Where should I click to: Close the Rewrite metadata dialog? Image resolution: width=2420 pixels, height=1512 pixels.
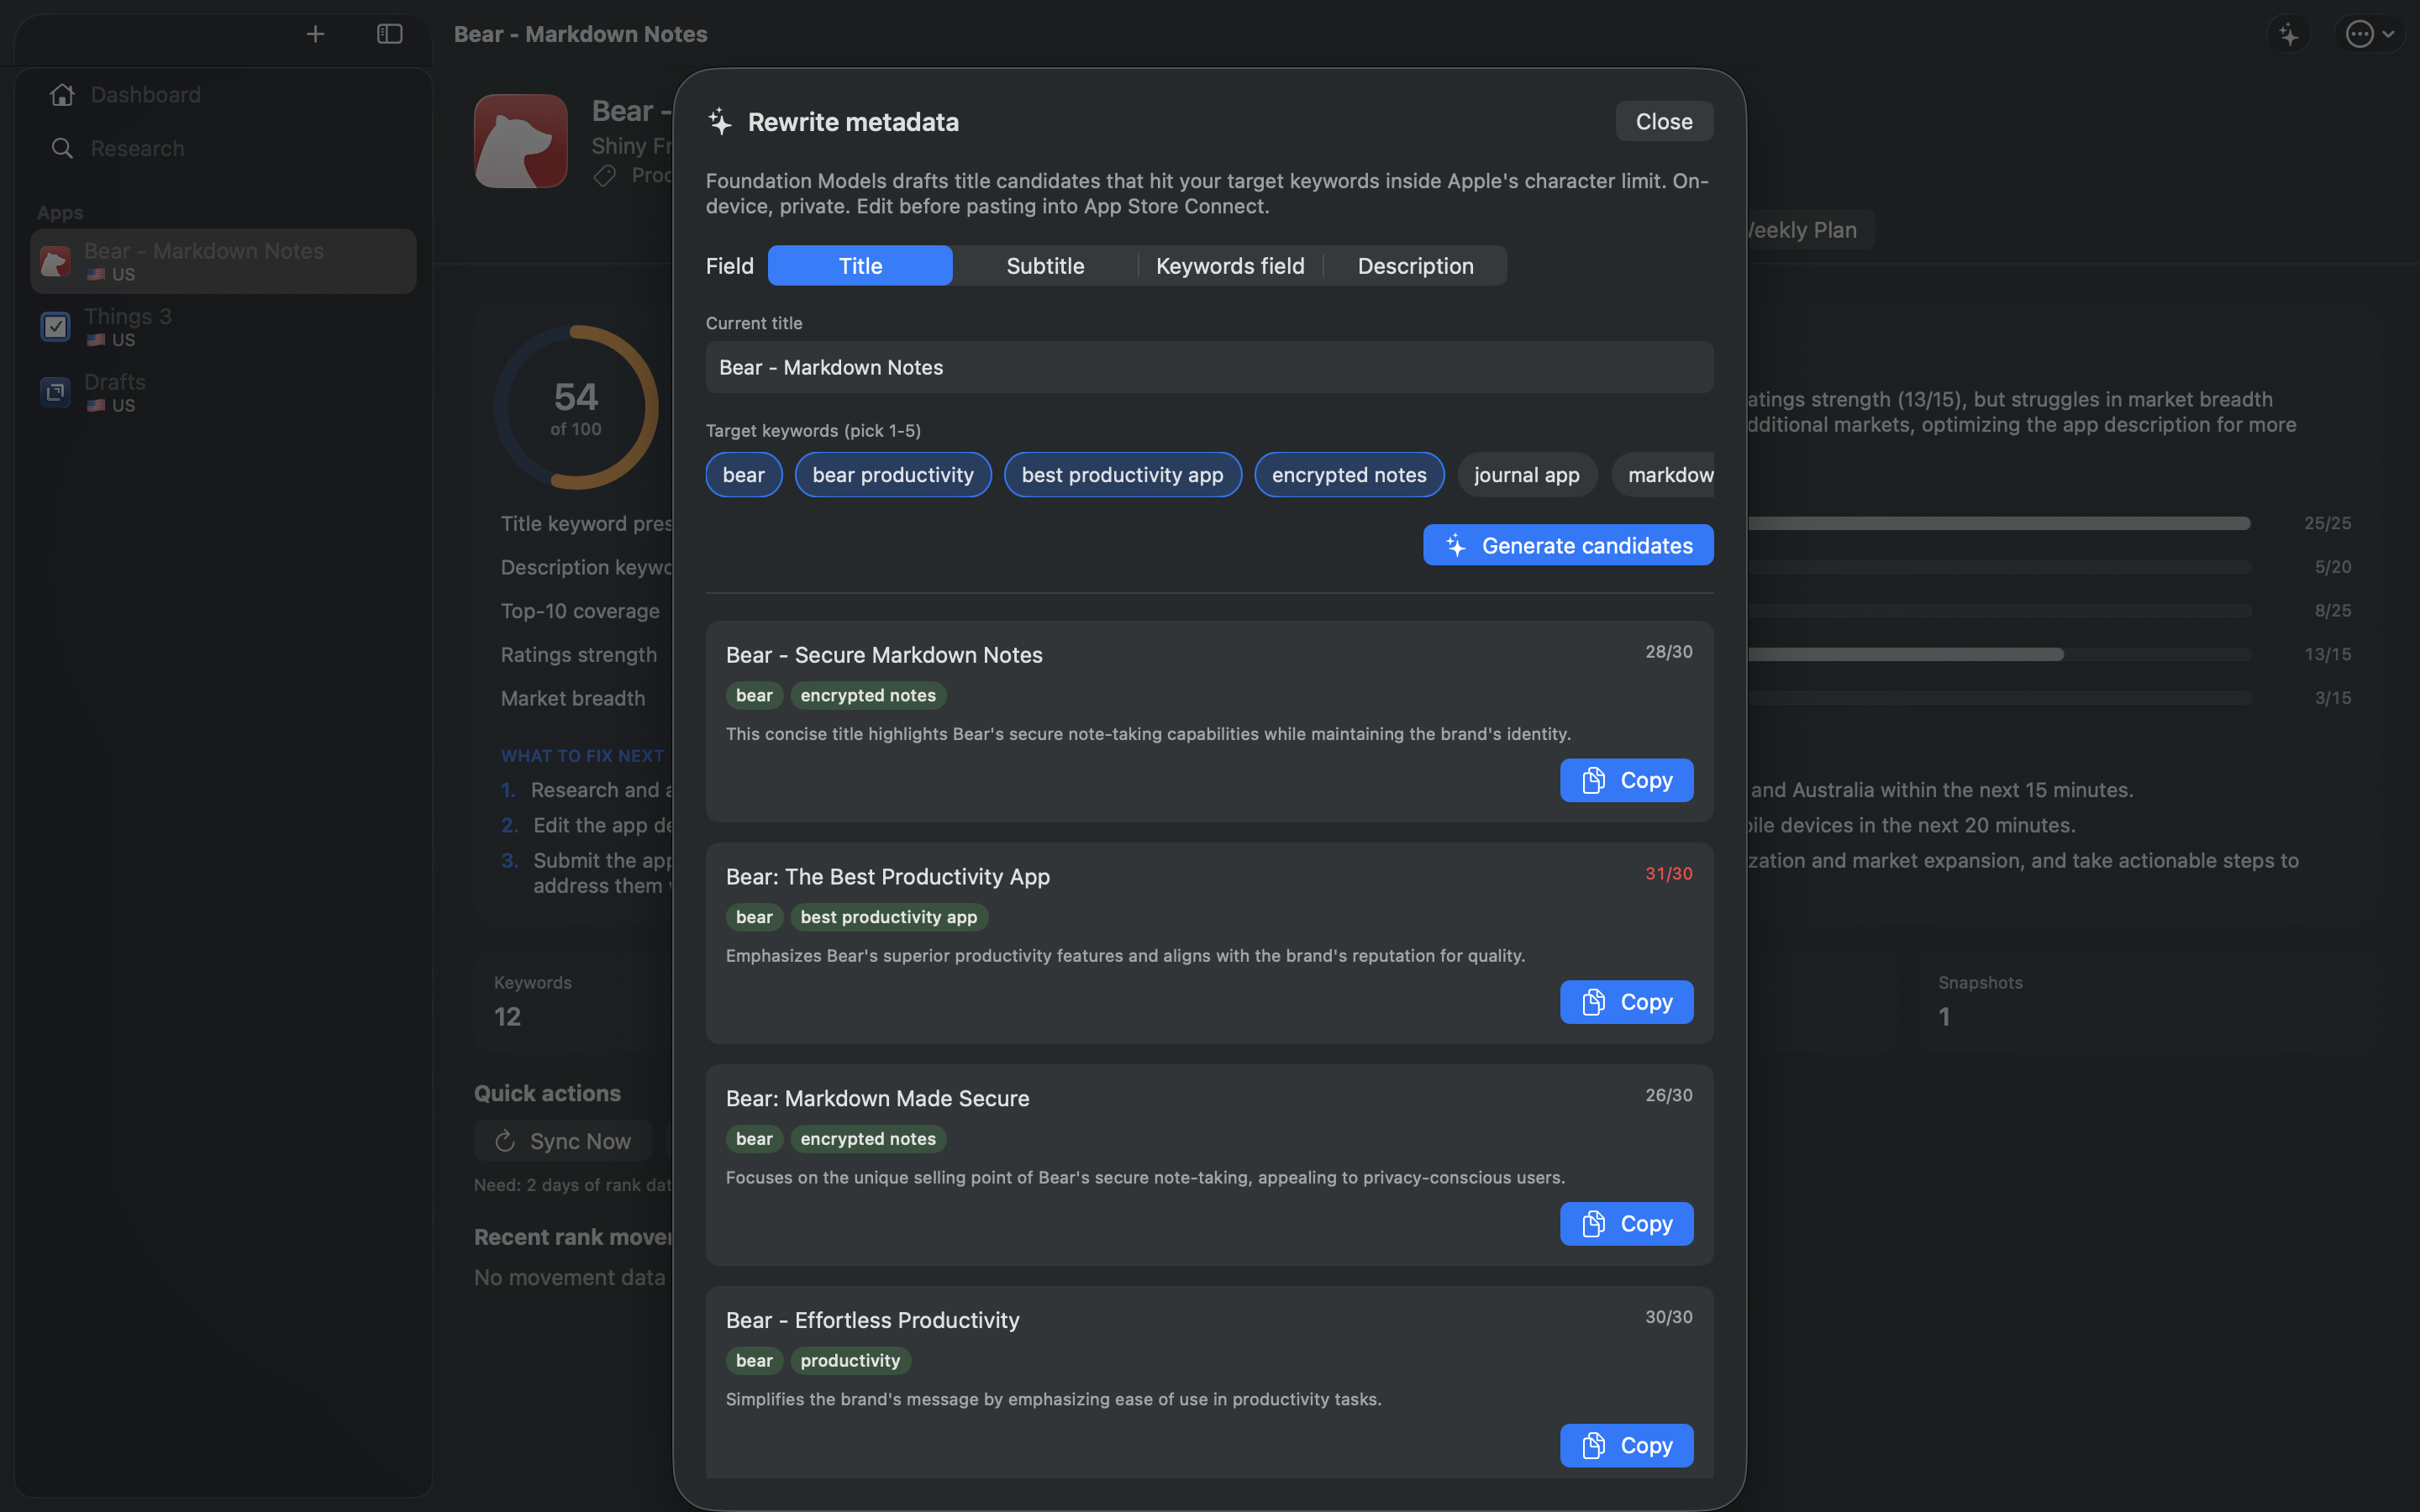coord(1664,121)
